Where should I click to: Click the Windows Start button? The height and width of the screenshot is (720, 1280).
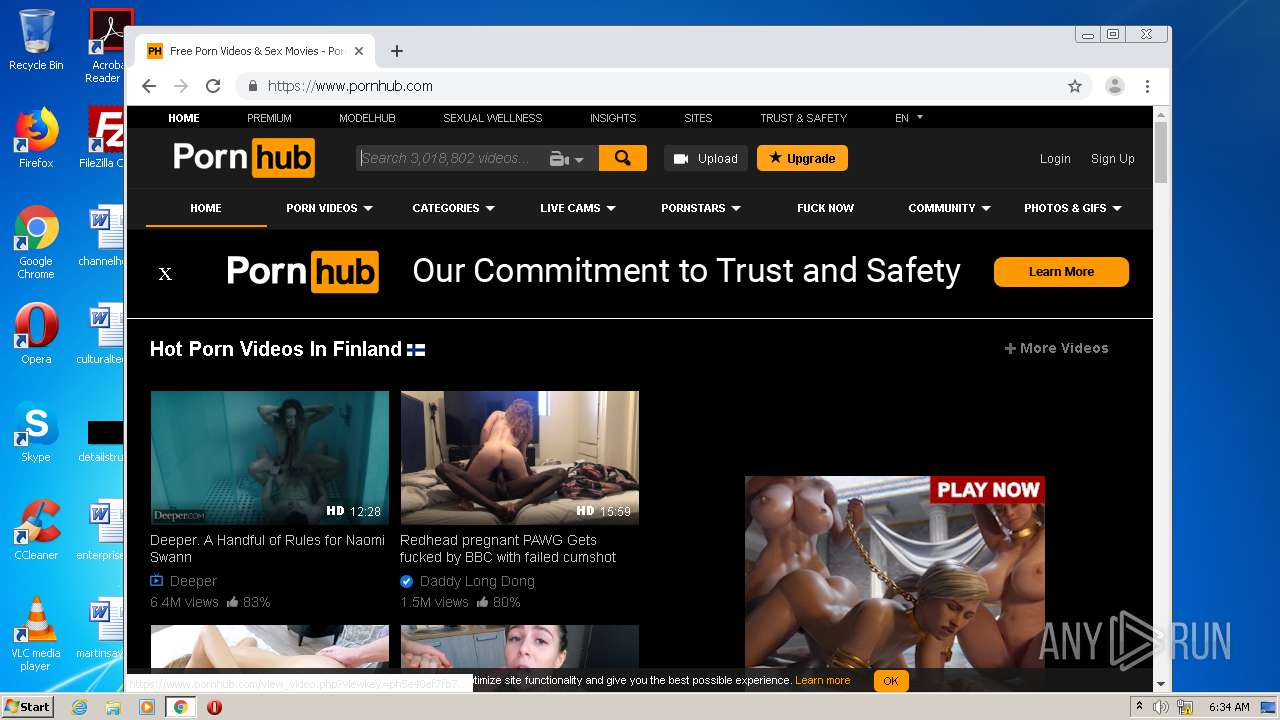(x=28, y=707)
